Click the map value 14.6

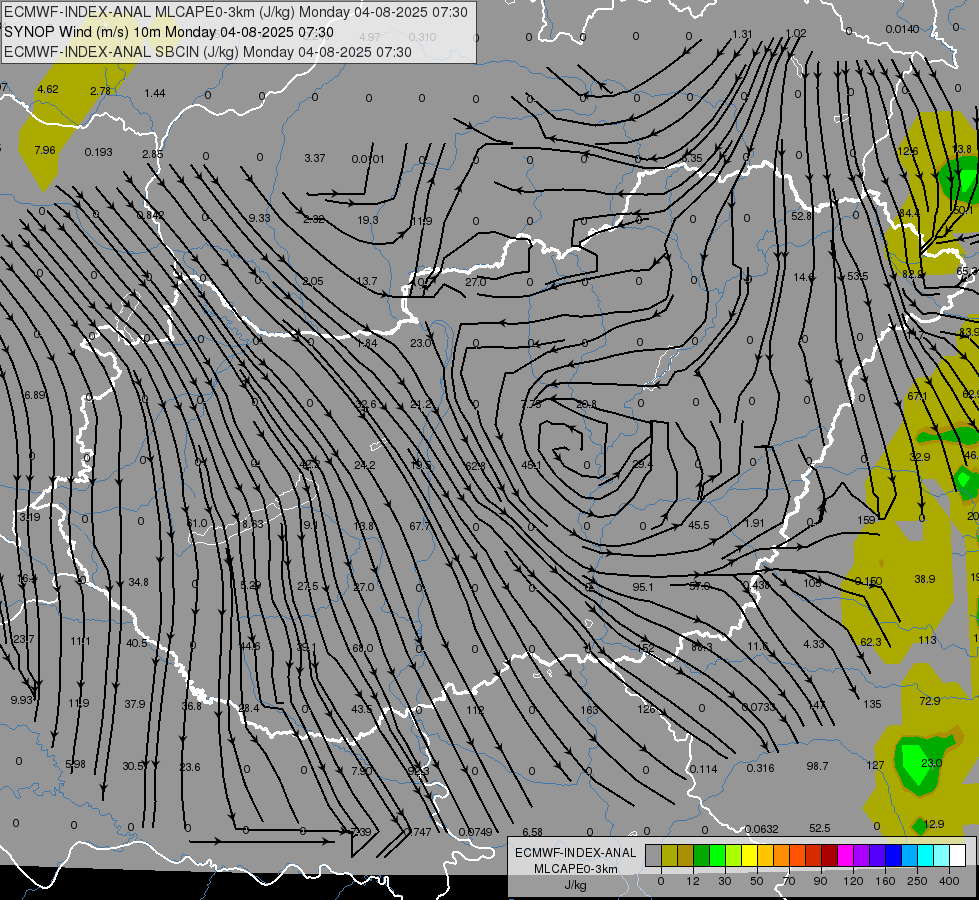click(x=804, y=277)
